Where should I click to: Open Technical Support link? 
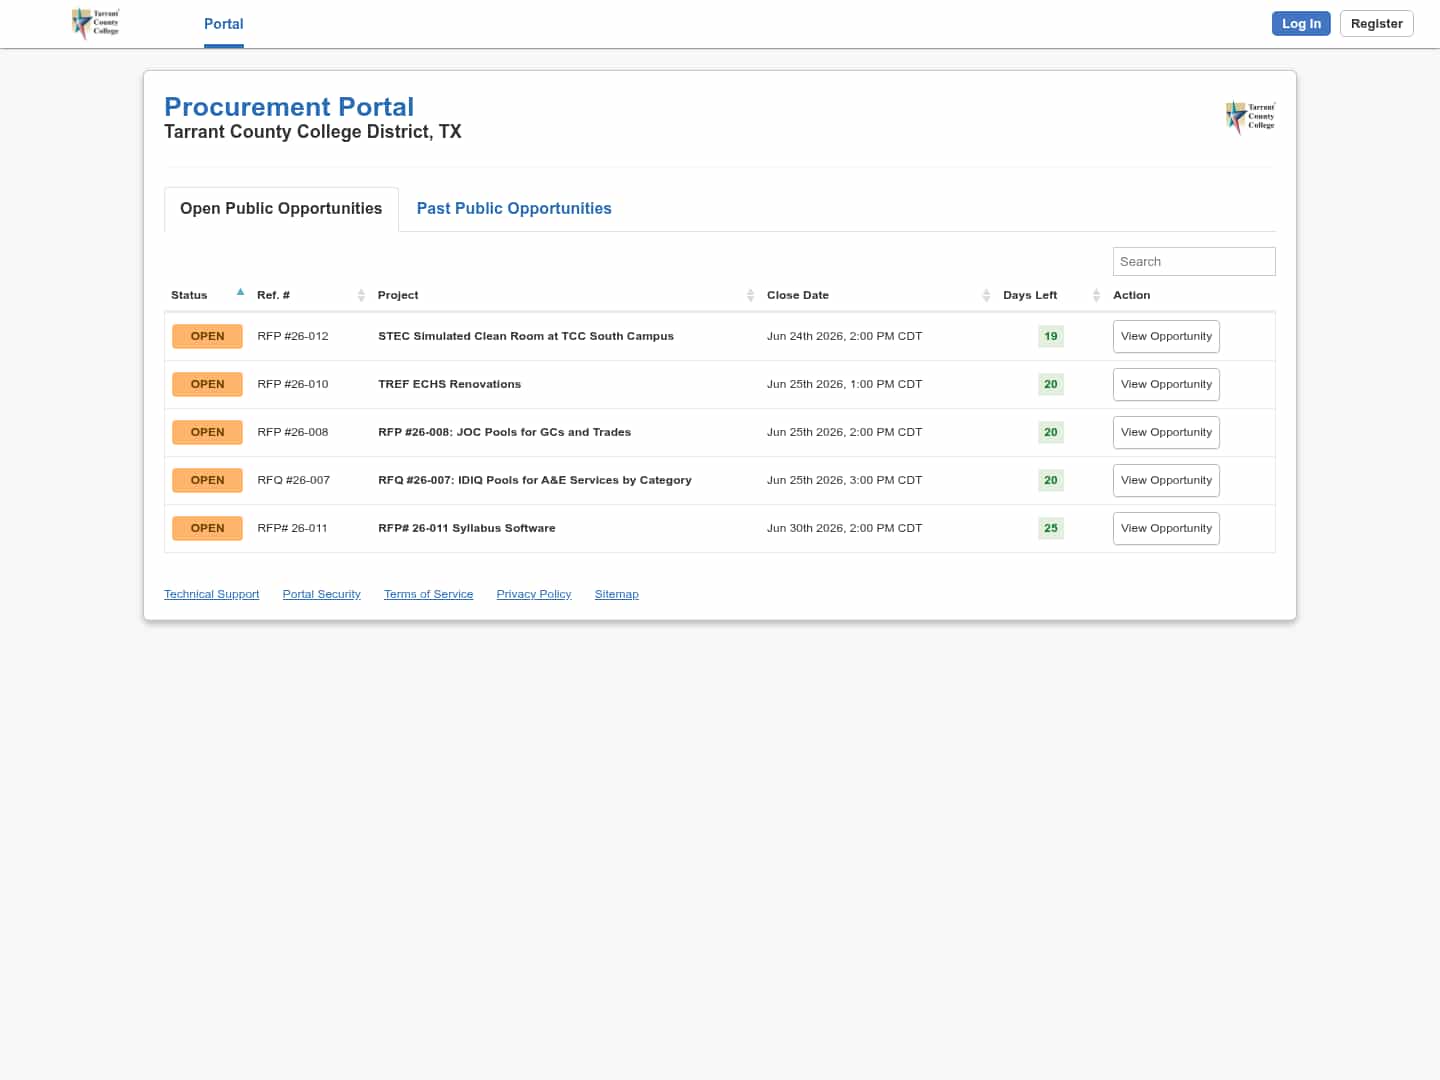tap(211, 594)
